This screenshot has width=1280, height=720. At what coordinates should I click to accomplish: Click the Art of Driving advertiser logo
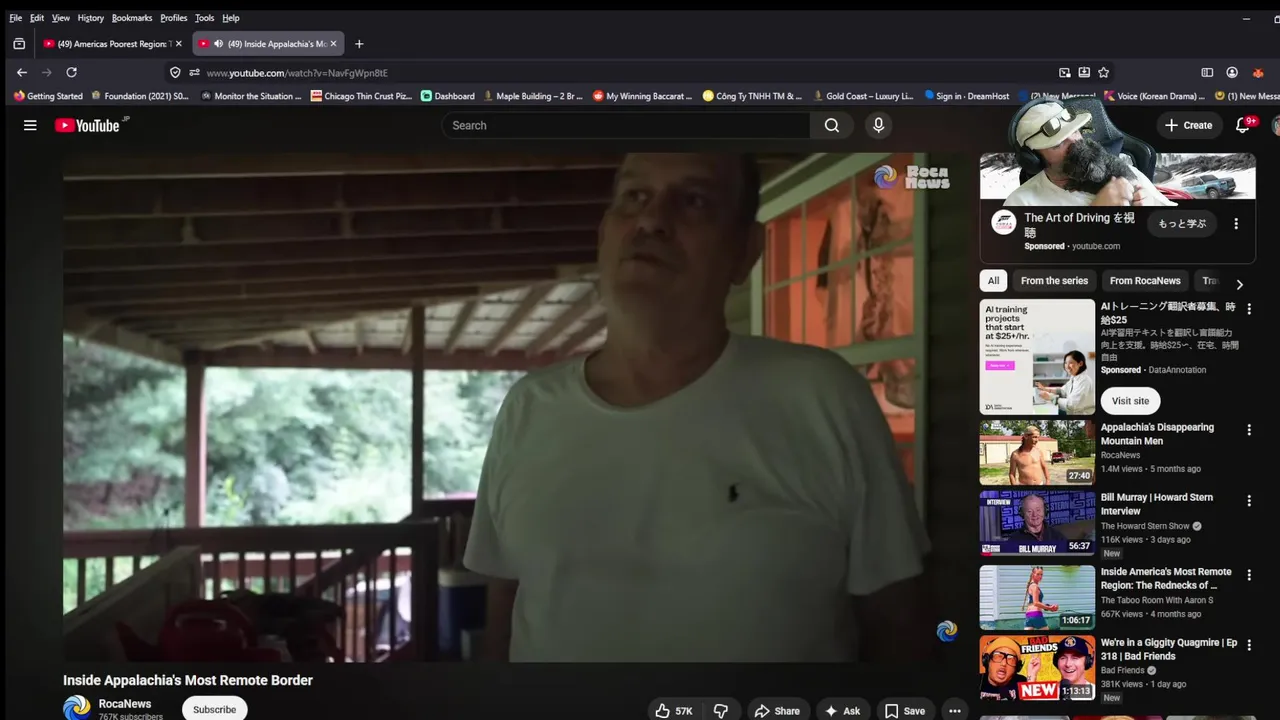point(1003,223)
